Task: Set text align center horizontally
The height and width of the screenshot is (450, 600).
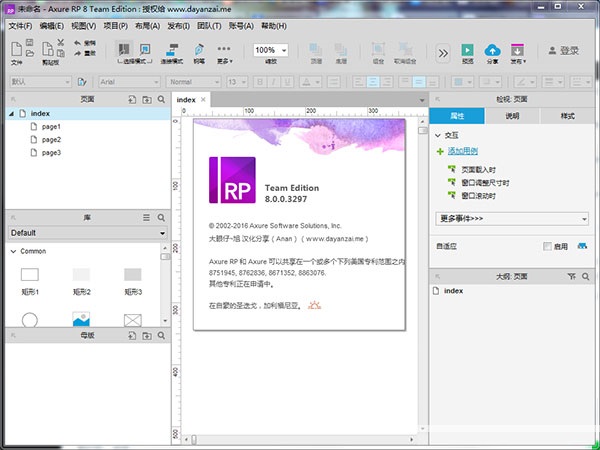Action: [x=373, y=82]
